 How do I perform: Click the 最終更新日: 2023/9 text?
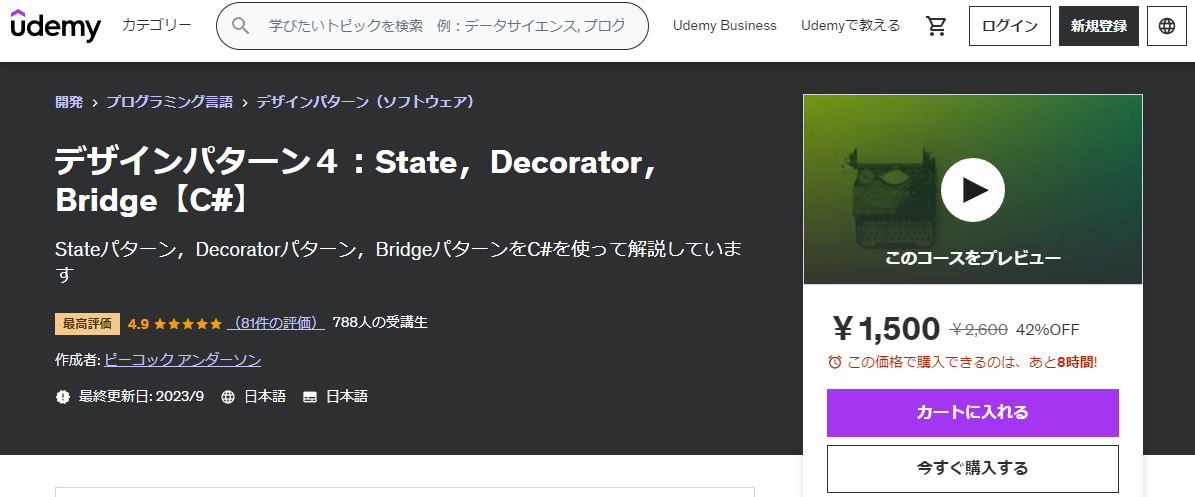[142, 396]
